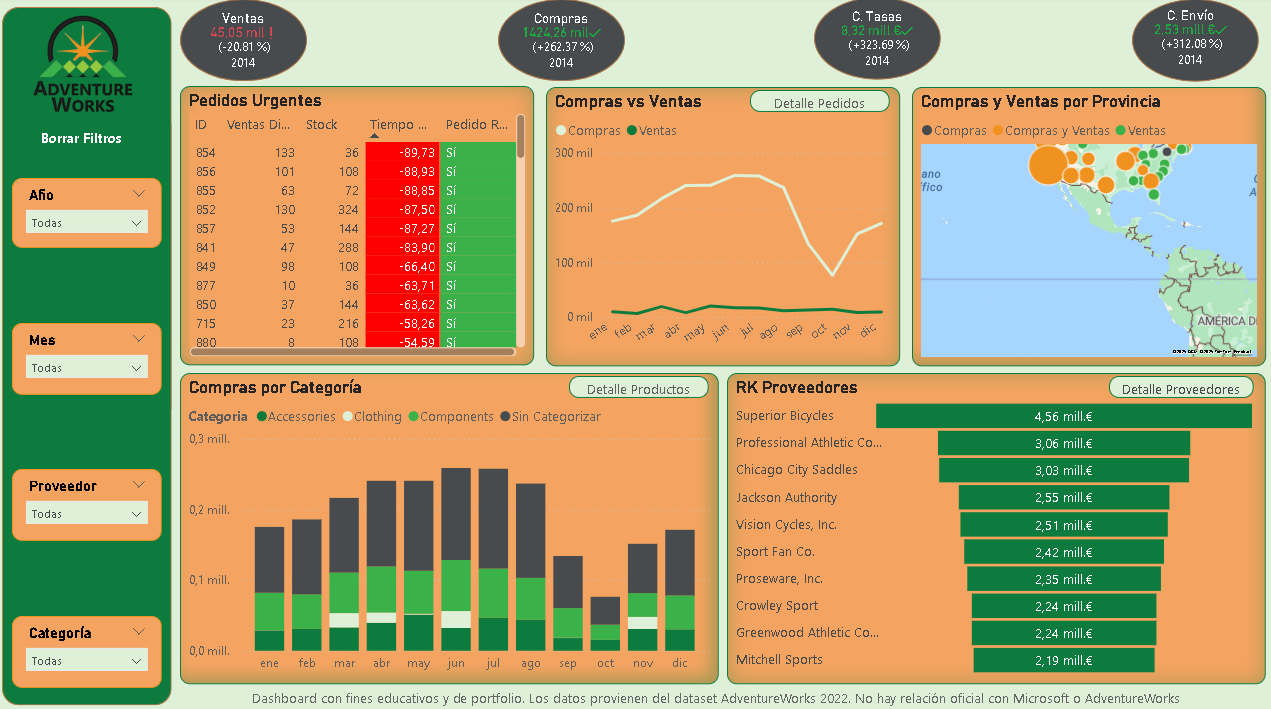Click the C. Tasas KPI oval card
Image resolution: width=1271 pixels, height=709 pixels.
point(876,38)
